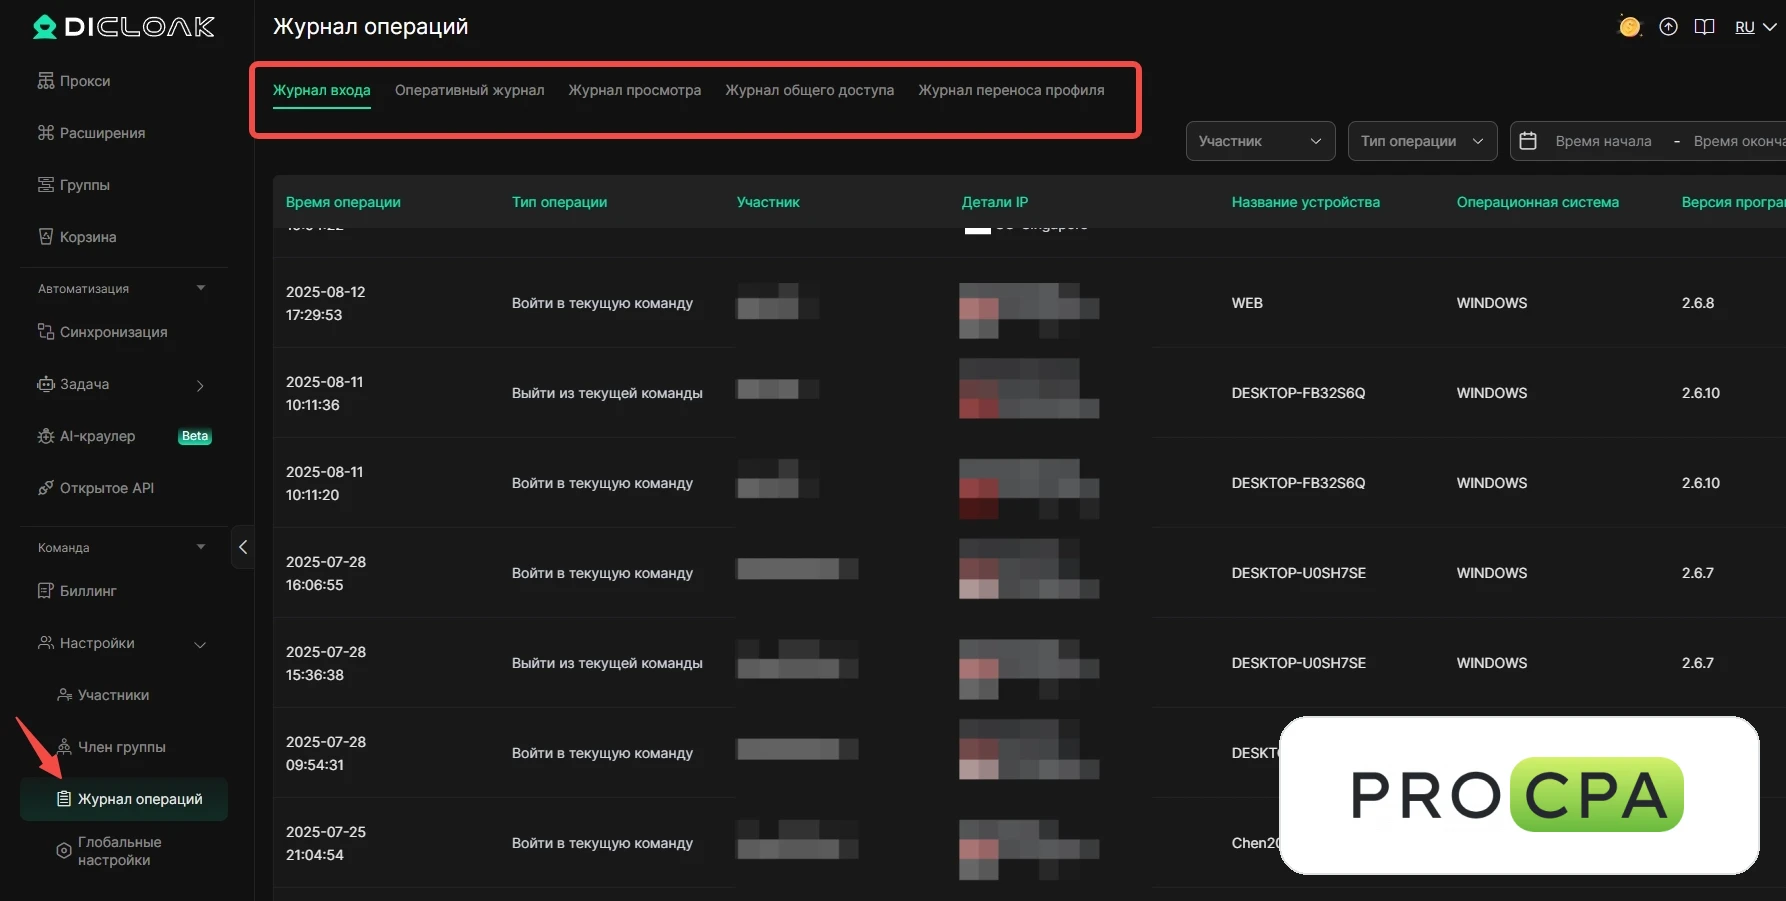
Task: Switch to Журнал просмотра tab
Action: (635, 90)
